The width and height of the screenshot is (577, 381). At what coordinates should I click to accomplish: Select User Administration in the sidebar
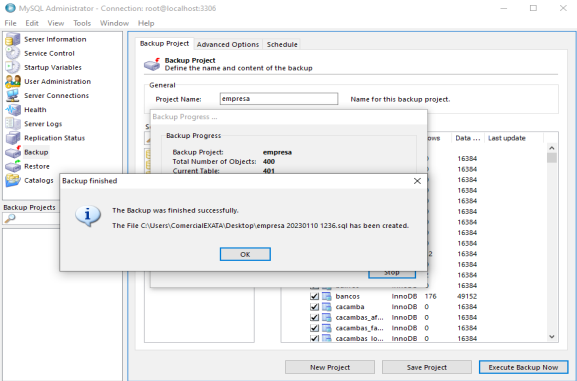click(57, 81)
